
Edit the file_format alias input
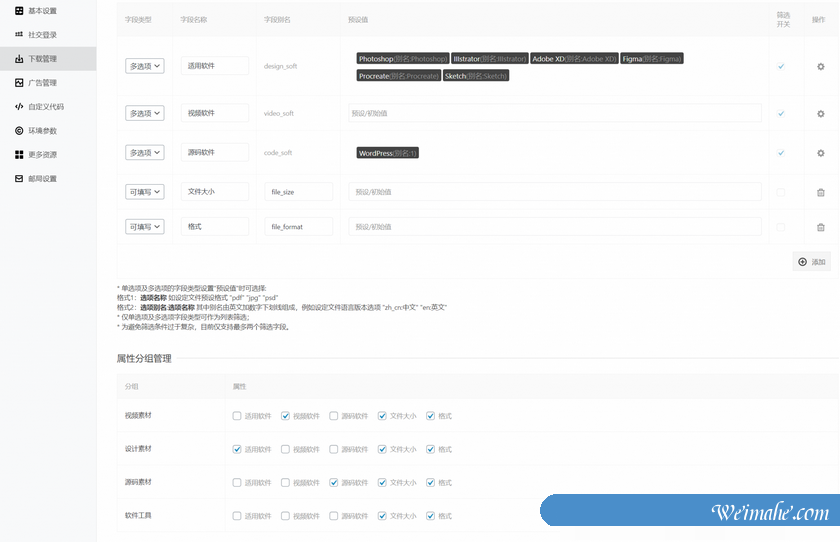(x=298, y=227)
